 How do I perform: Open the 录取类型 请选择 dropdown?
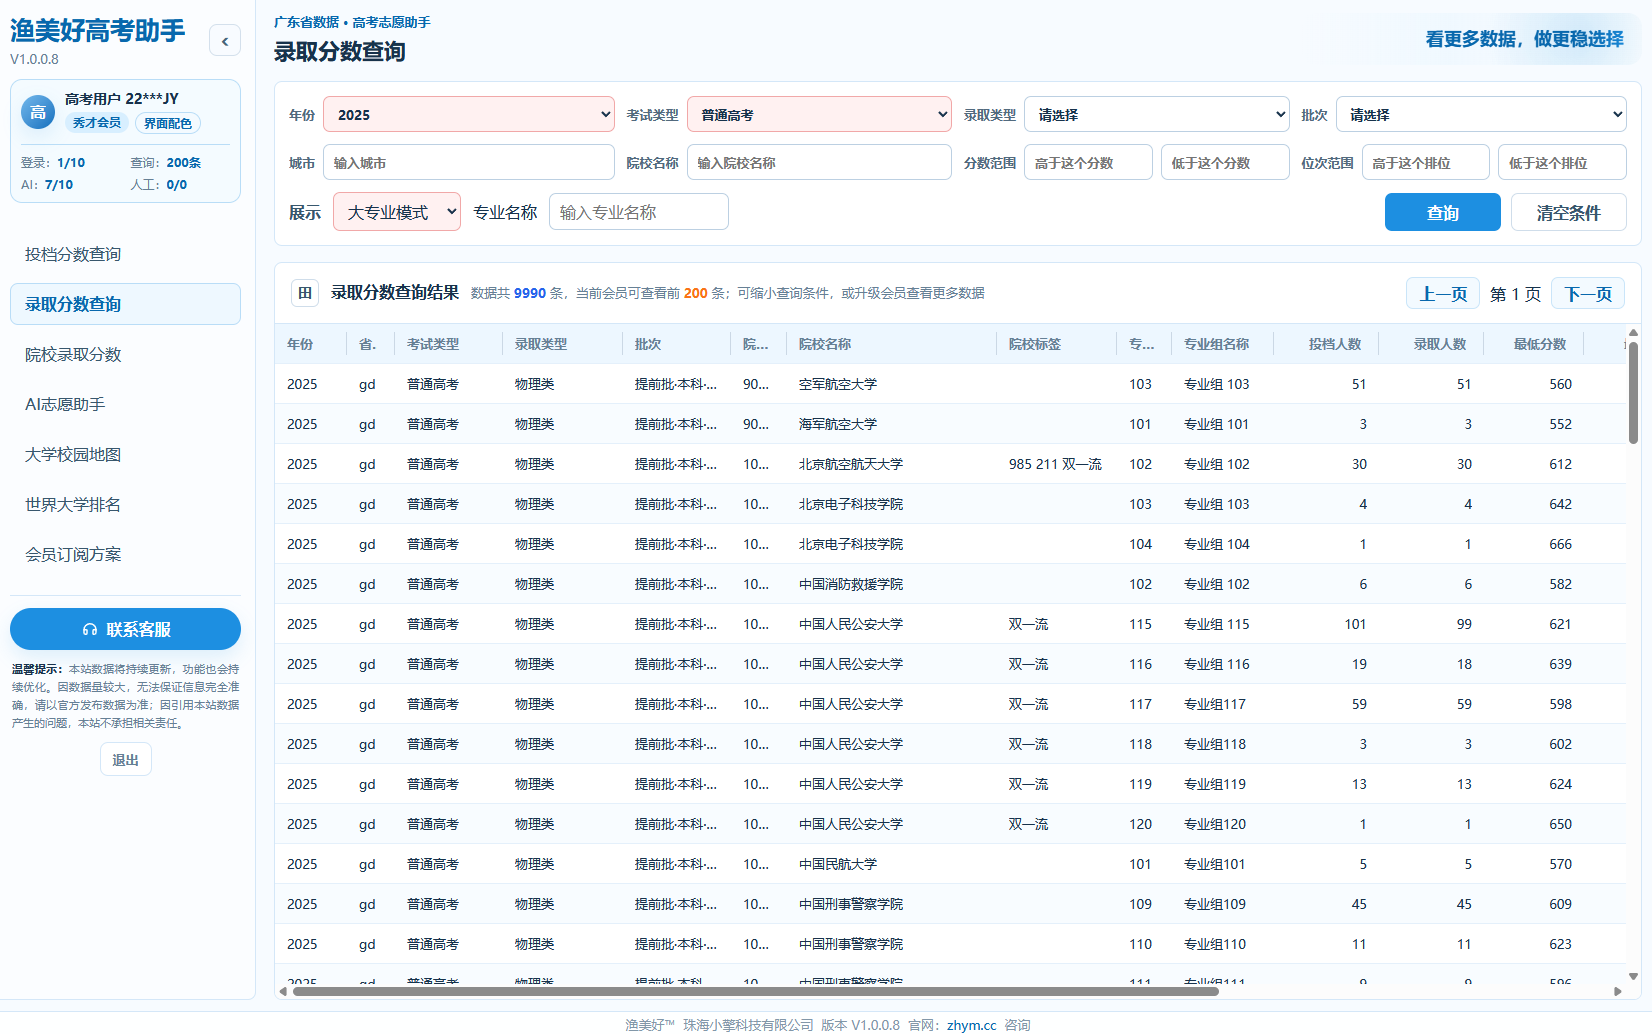click(x=1157, y=114)
